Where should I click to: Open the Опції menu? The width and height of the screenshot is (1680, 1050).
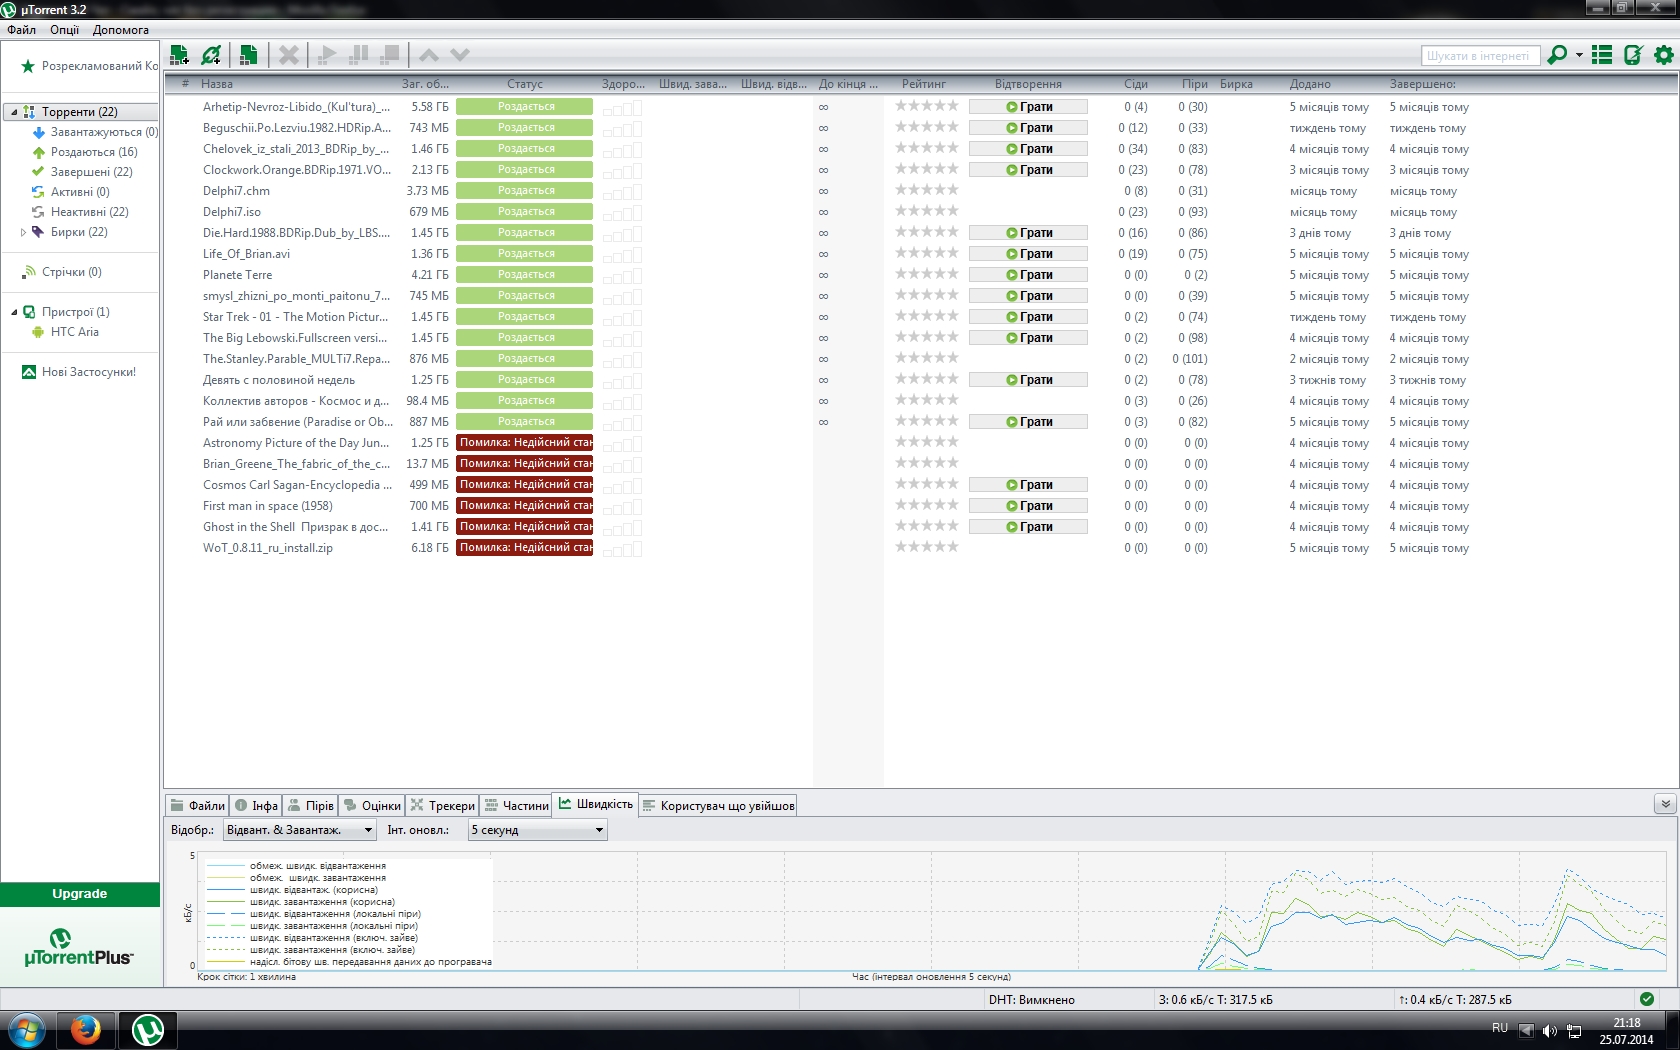64,30
